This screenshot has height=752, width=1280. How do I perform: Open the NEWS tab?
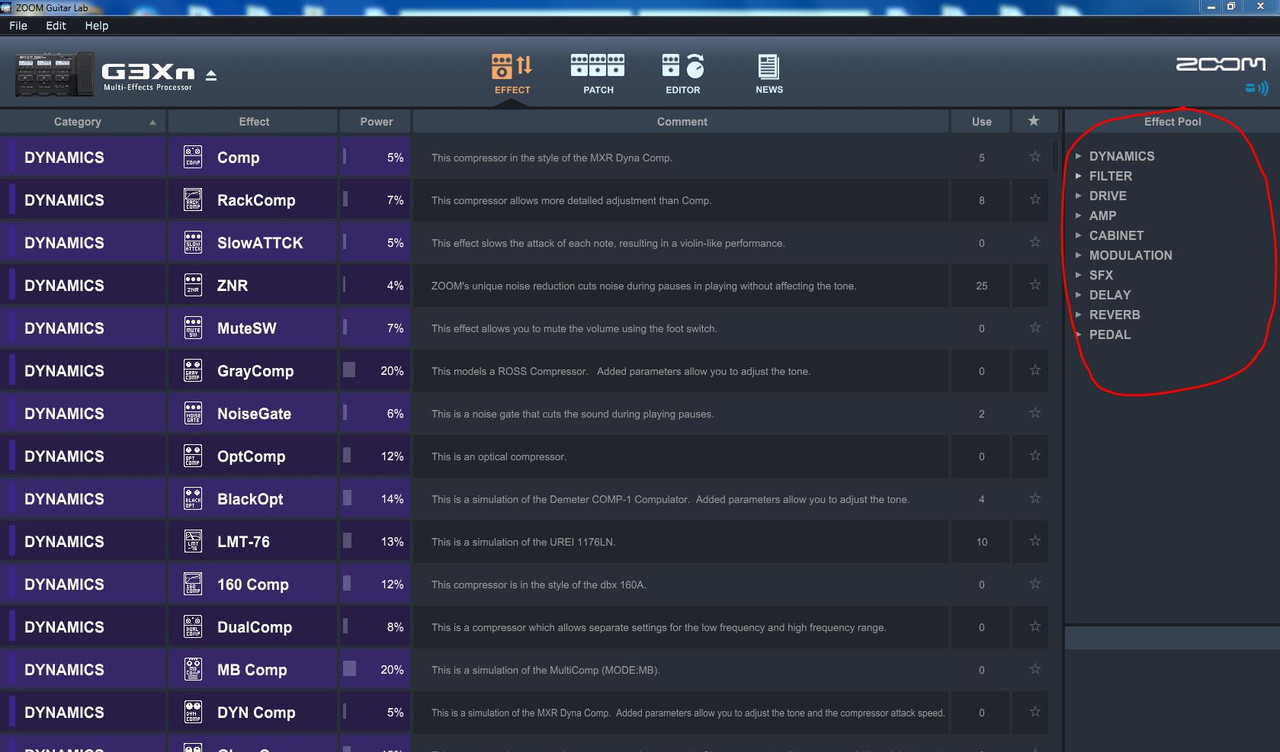[769, 74]
